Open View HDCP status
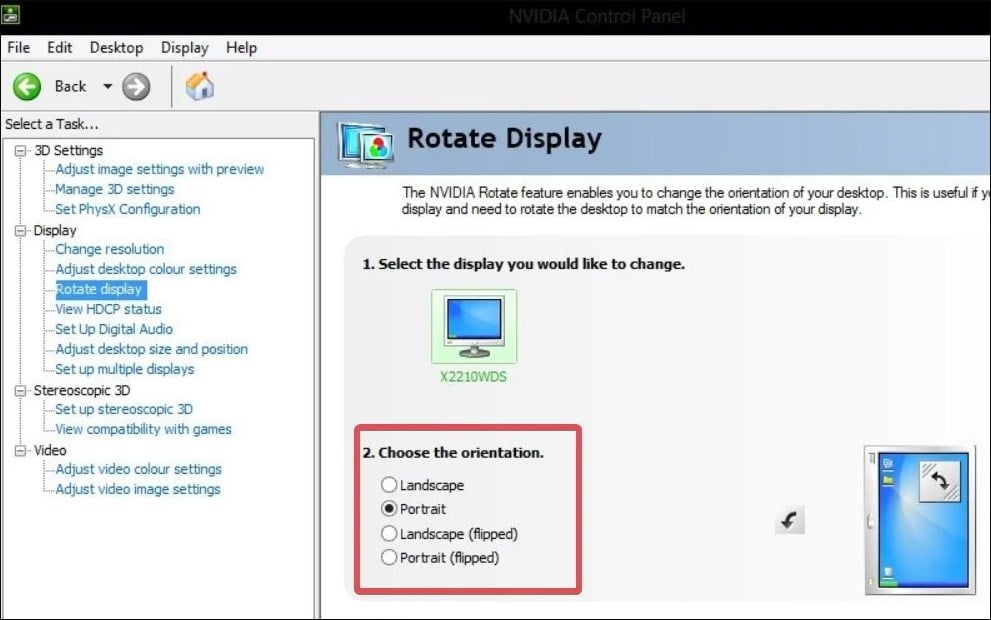 pyautogui.click(x=108, y=309)
